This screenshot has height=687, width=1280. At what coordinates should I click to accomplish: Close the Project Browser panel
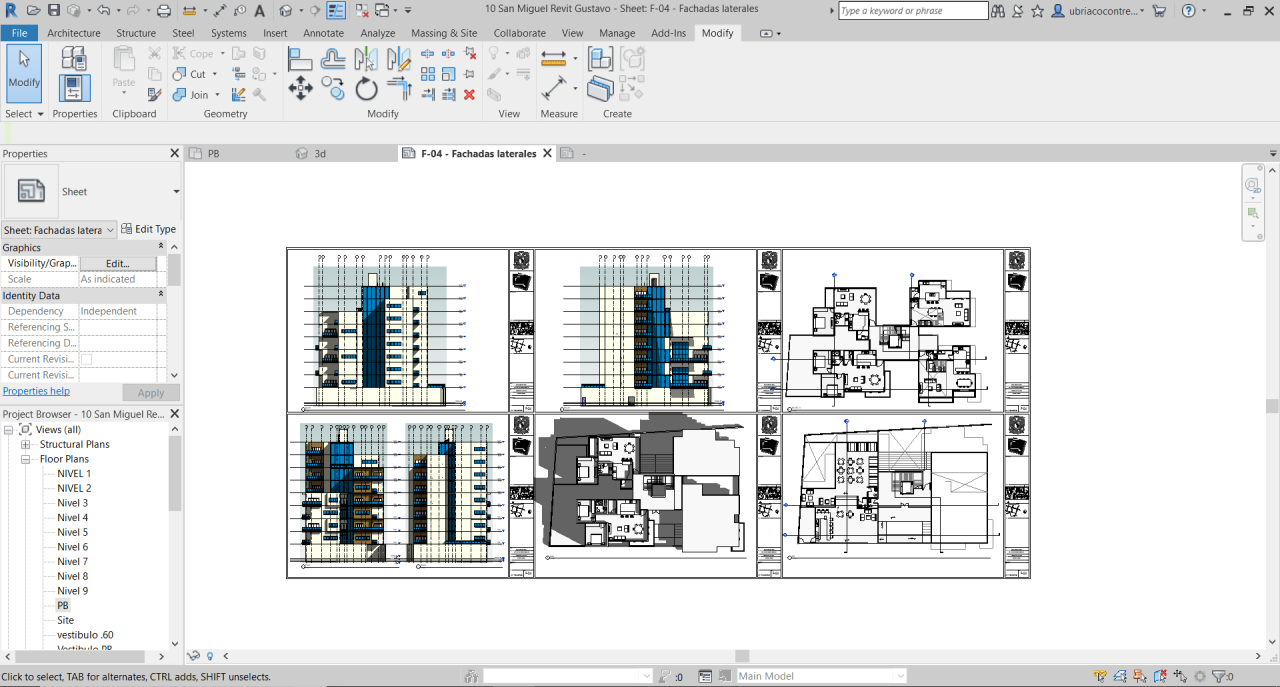[x=174, y=414]
